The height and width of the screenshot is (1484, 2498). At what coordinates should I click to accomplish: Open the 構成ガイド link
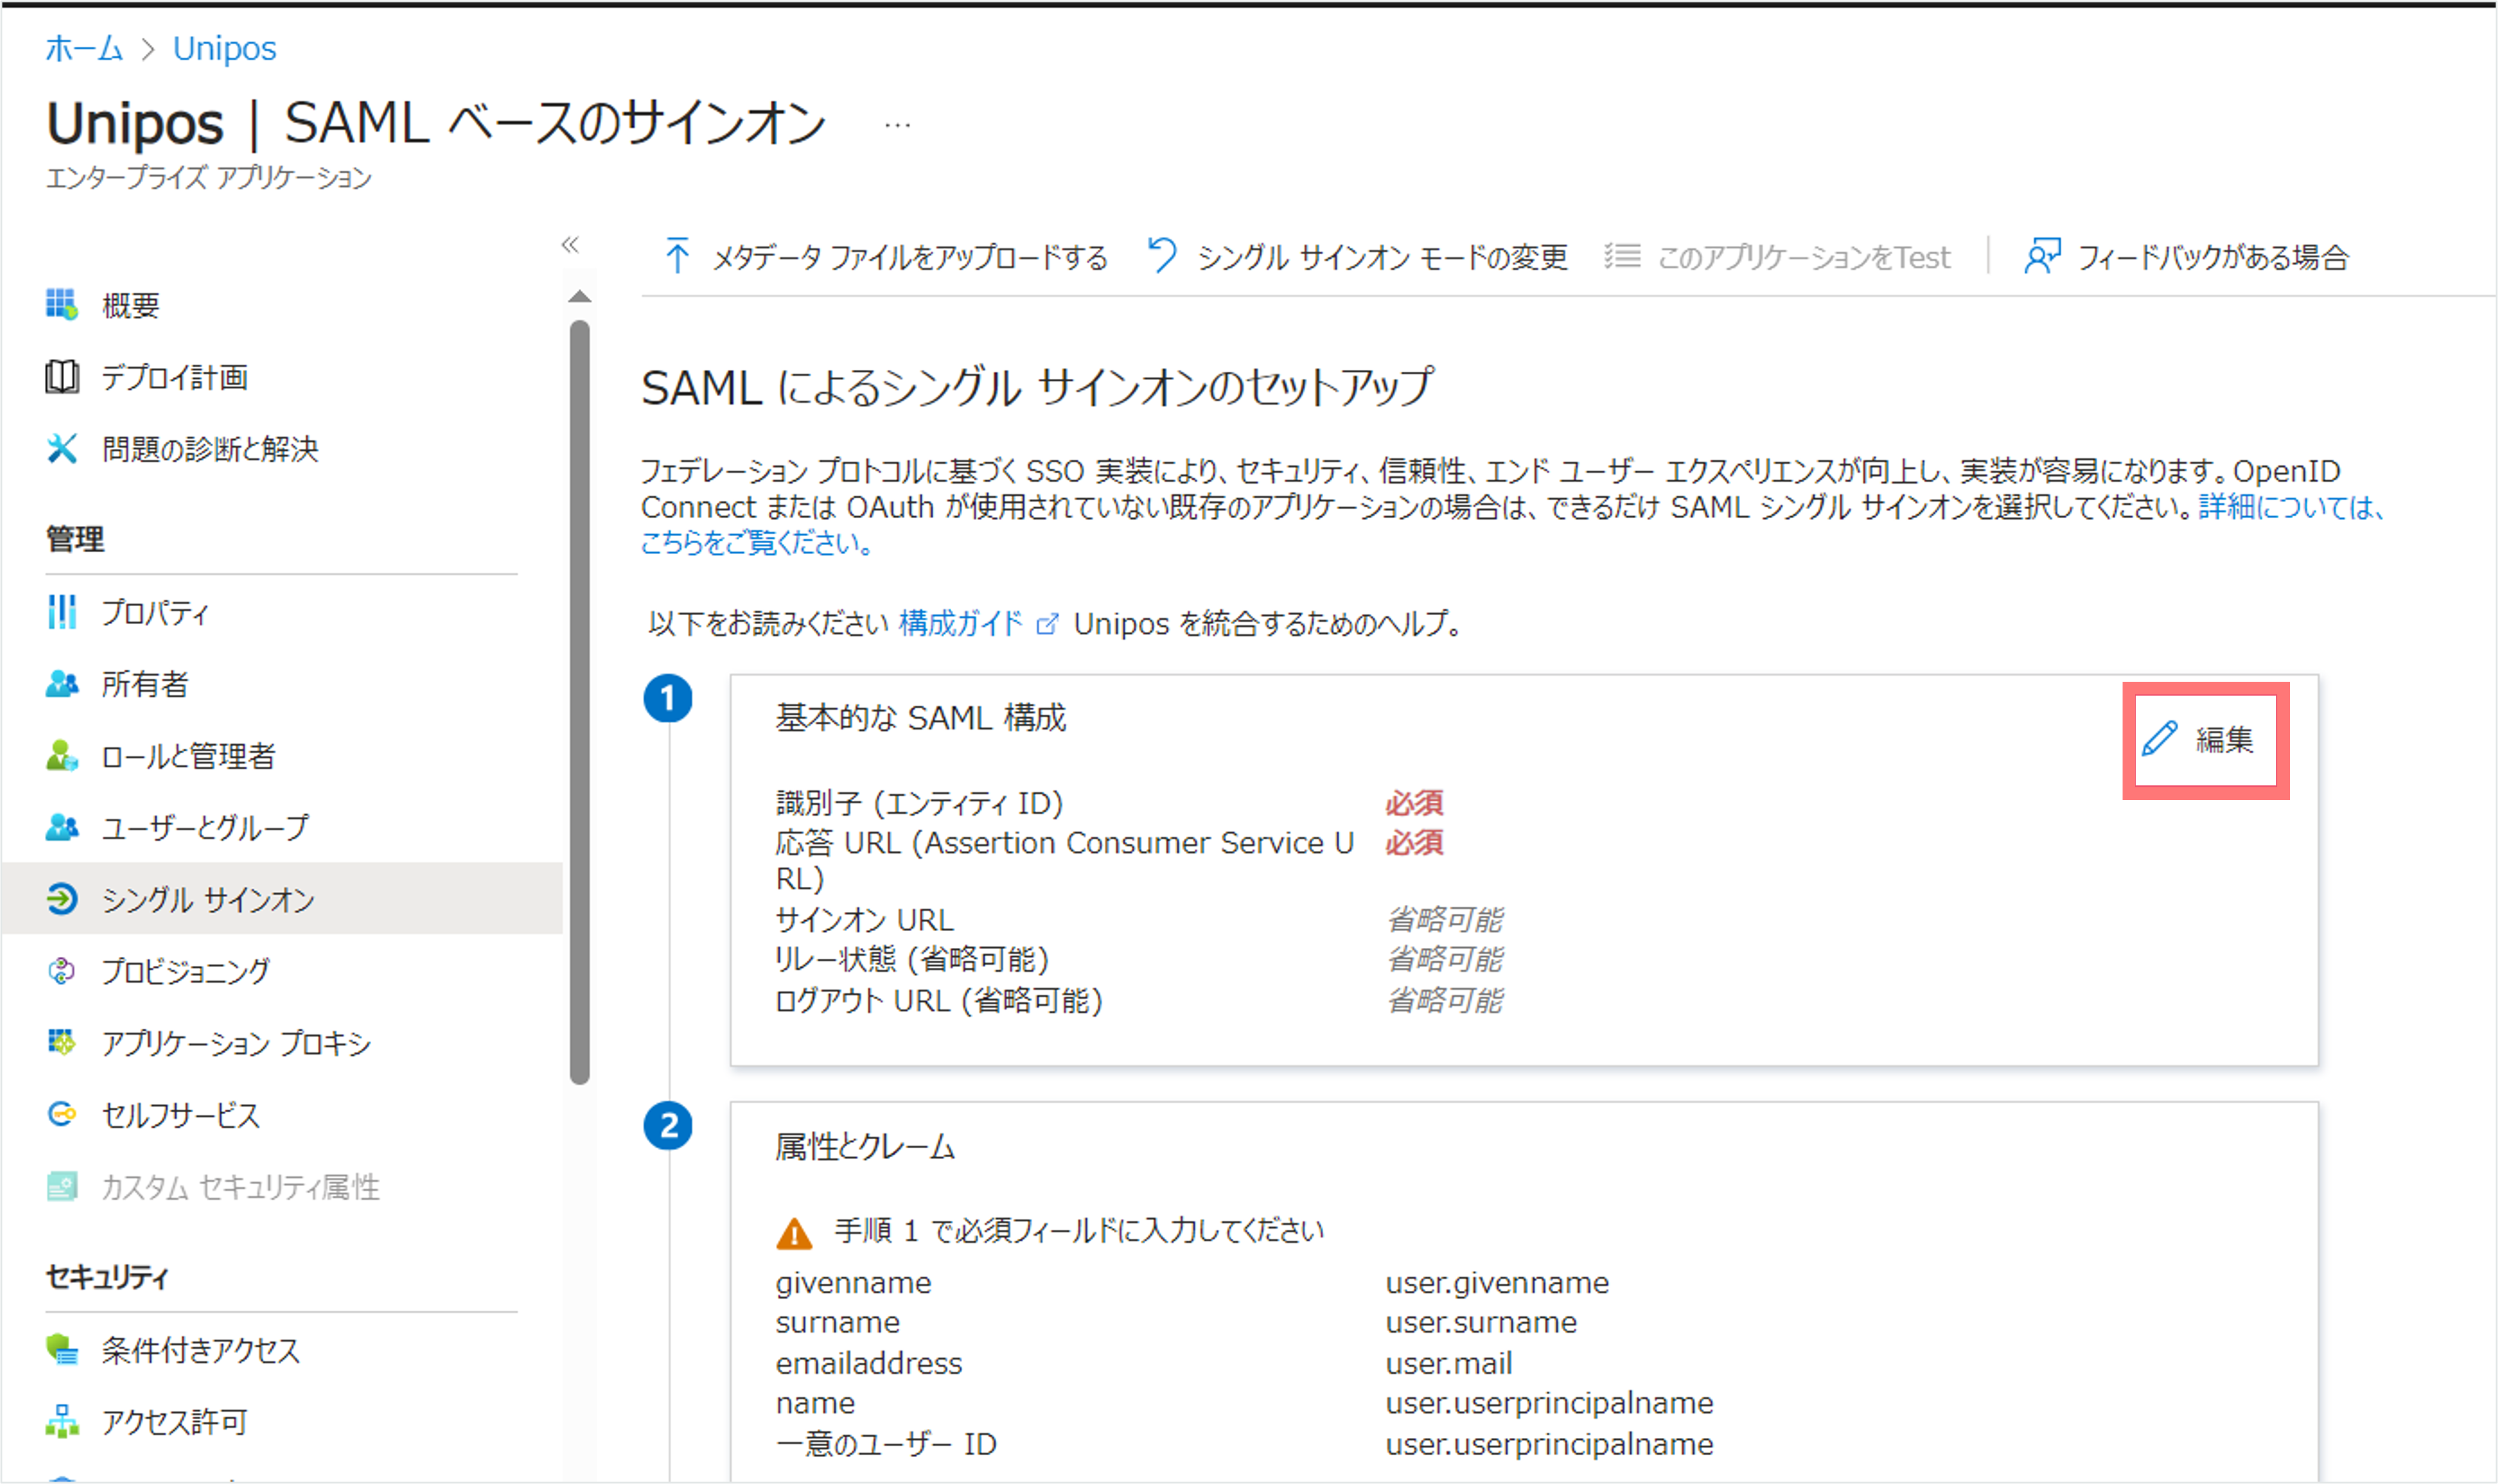960,624
